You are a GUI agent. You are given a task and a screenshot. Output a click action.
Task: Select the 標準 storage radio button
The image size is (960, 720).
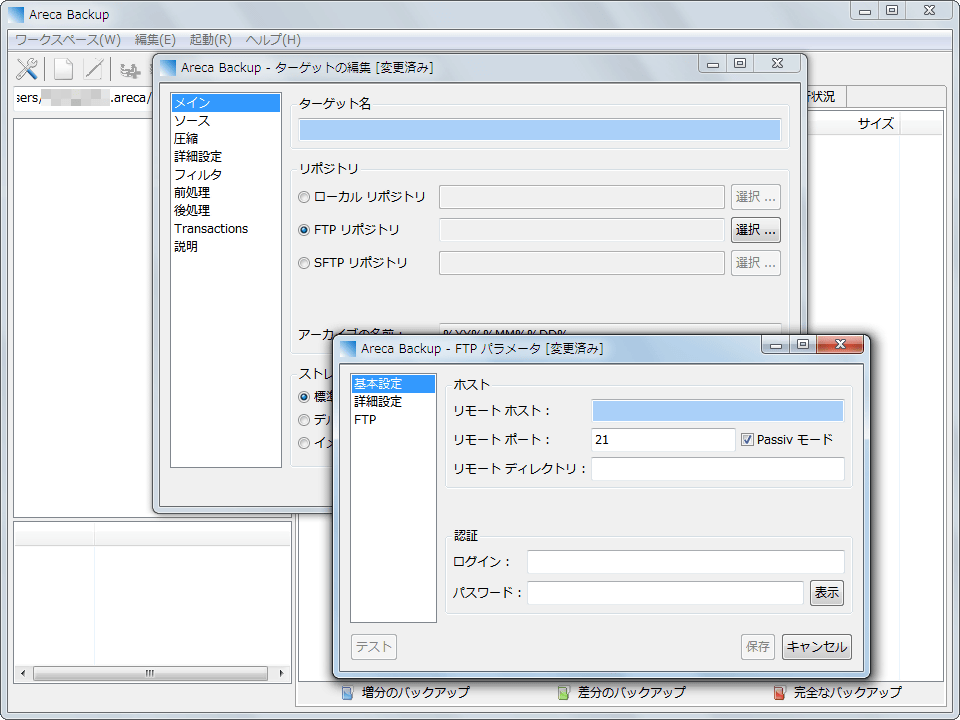coord(304,397)
